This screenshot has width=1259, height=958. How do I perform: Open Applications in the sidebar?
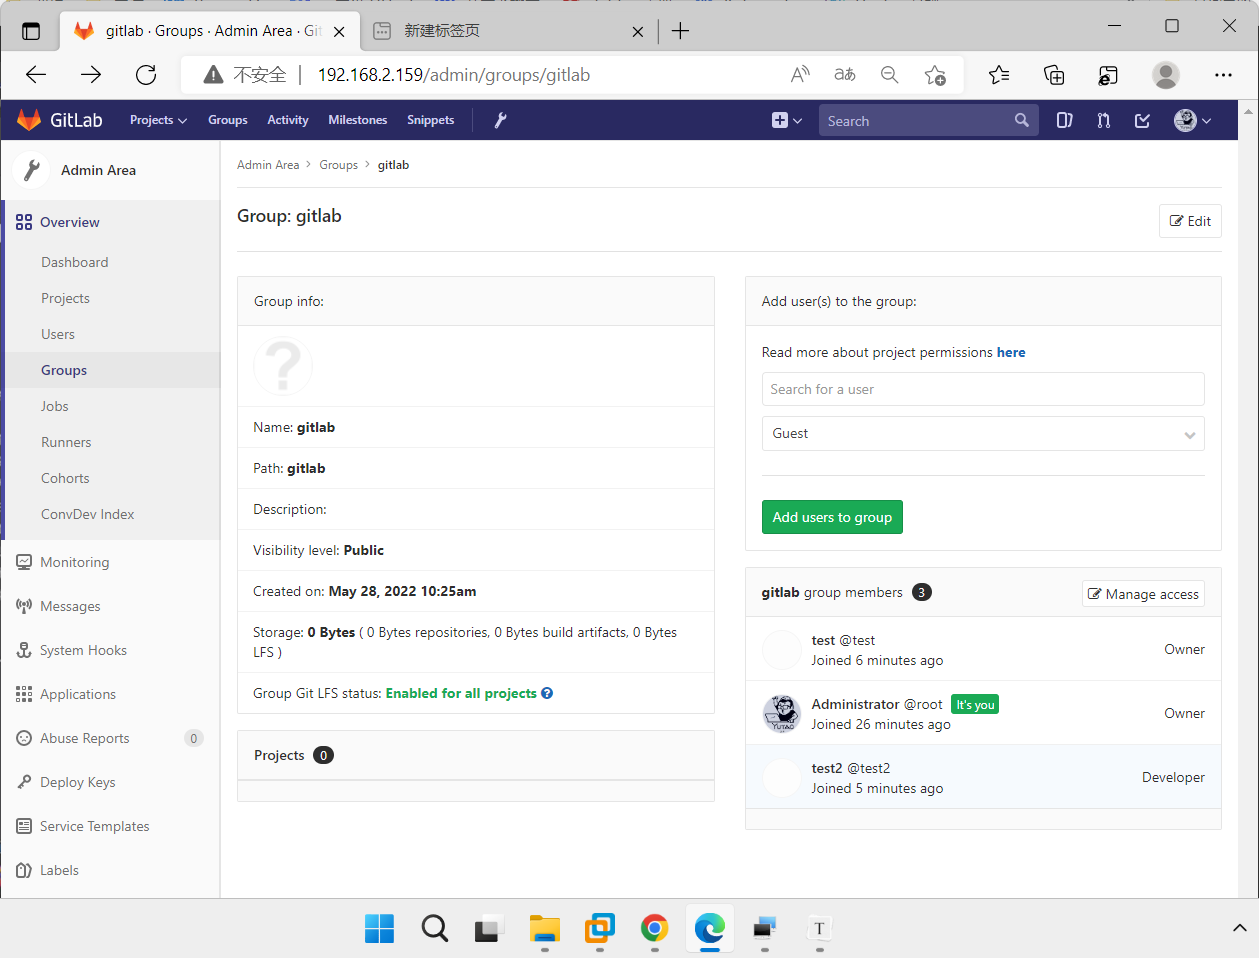click(78, 694)
